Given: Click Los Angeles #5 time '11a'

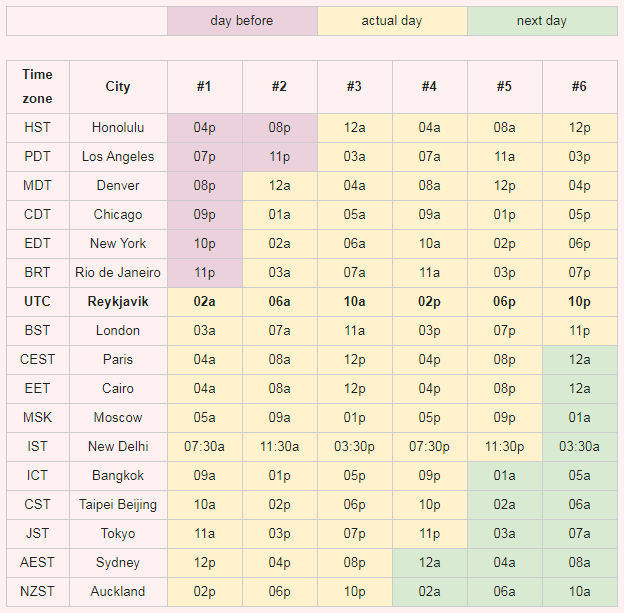Looking at the screenshot, I should click(505, 157).
